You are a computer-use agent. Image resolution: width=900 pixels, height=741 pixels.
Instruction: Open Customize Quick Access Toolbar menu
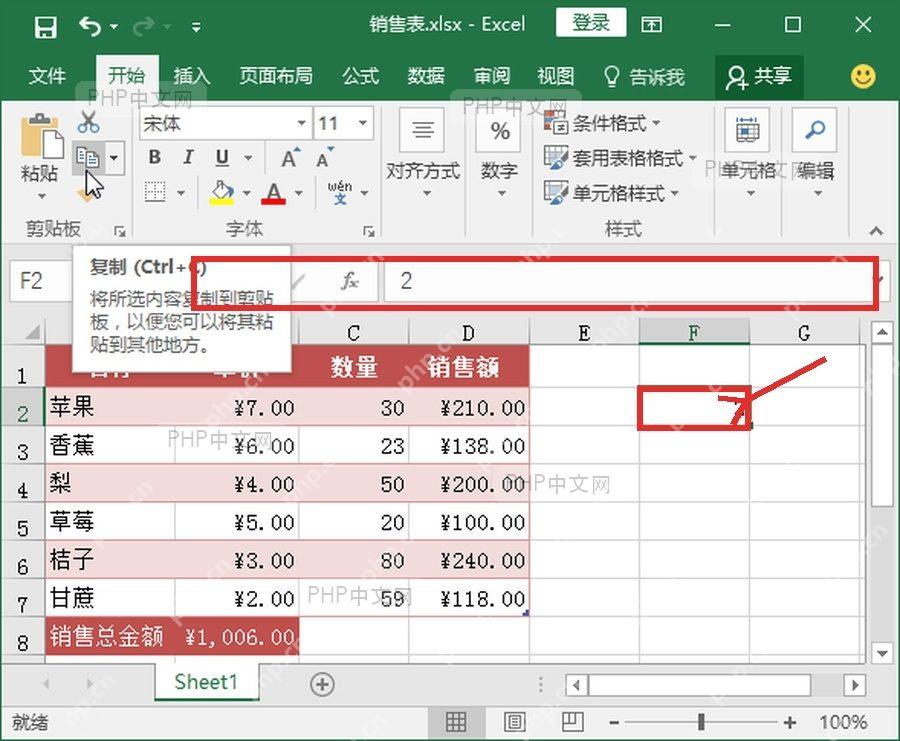pyautogui.click(x=196, y=27)
